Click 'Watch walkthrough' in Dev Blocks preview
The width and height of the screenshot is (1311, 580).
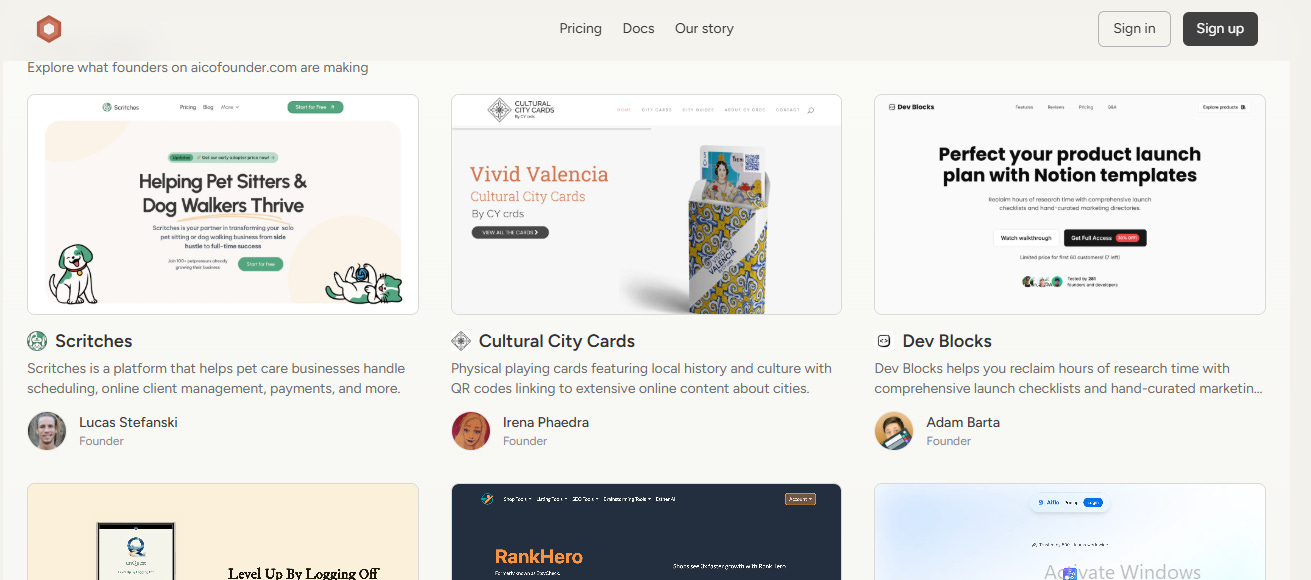pos(1026,238)
